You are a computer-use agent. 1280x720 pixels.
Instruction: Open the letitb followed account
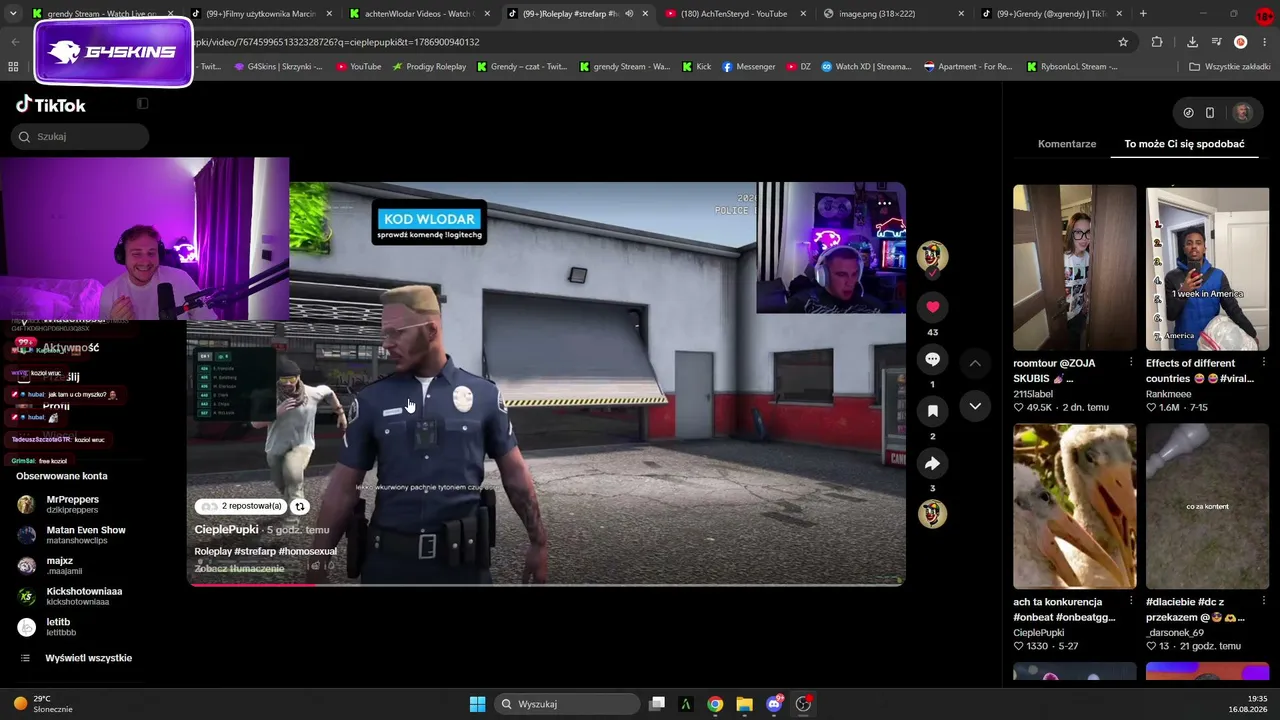[46, 627]
